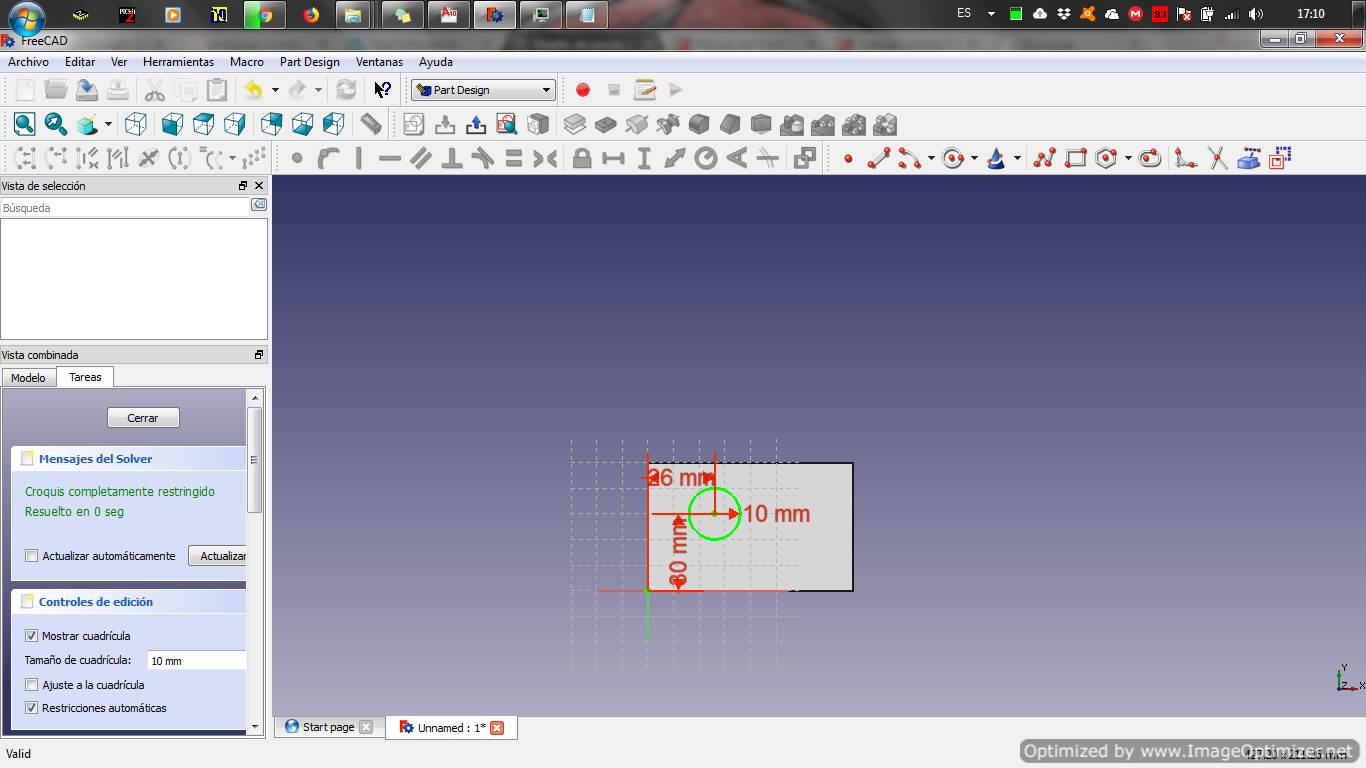Click the Open document folder icon
The height and width of the screenshot is (768, 1366).
tap(56, 90)
